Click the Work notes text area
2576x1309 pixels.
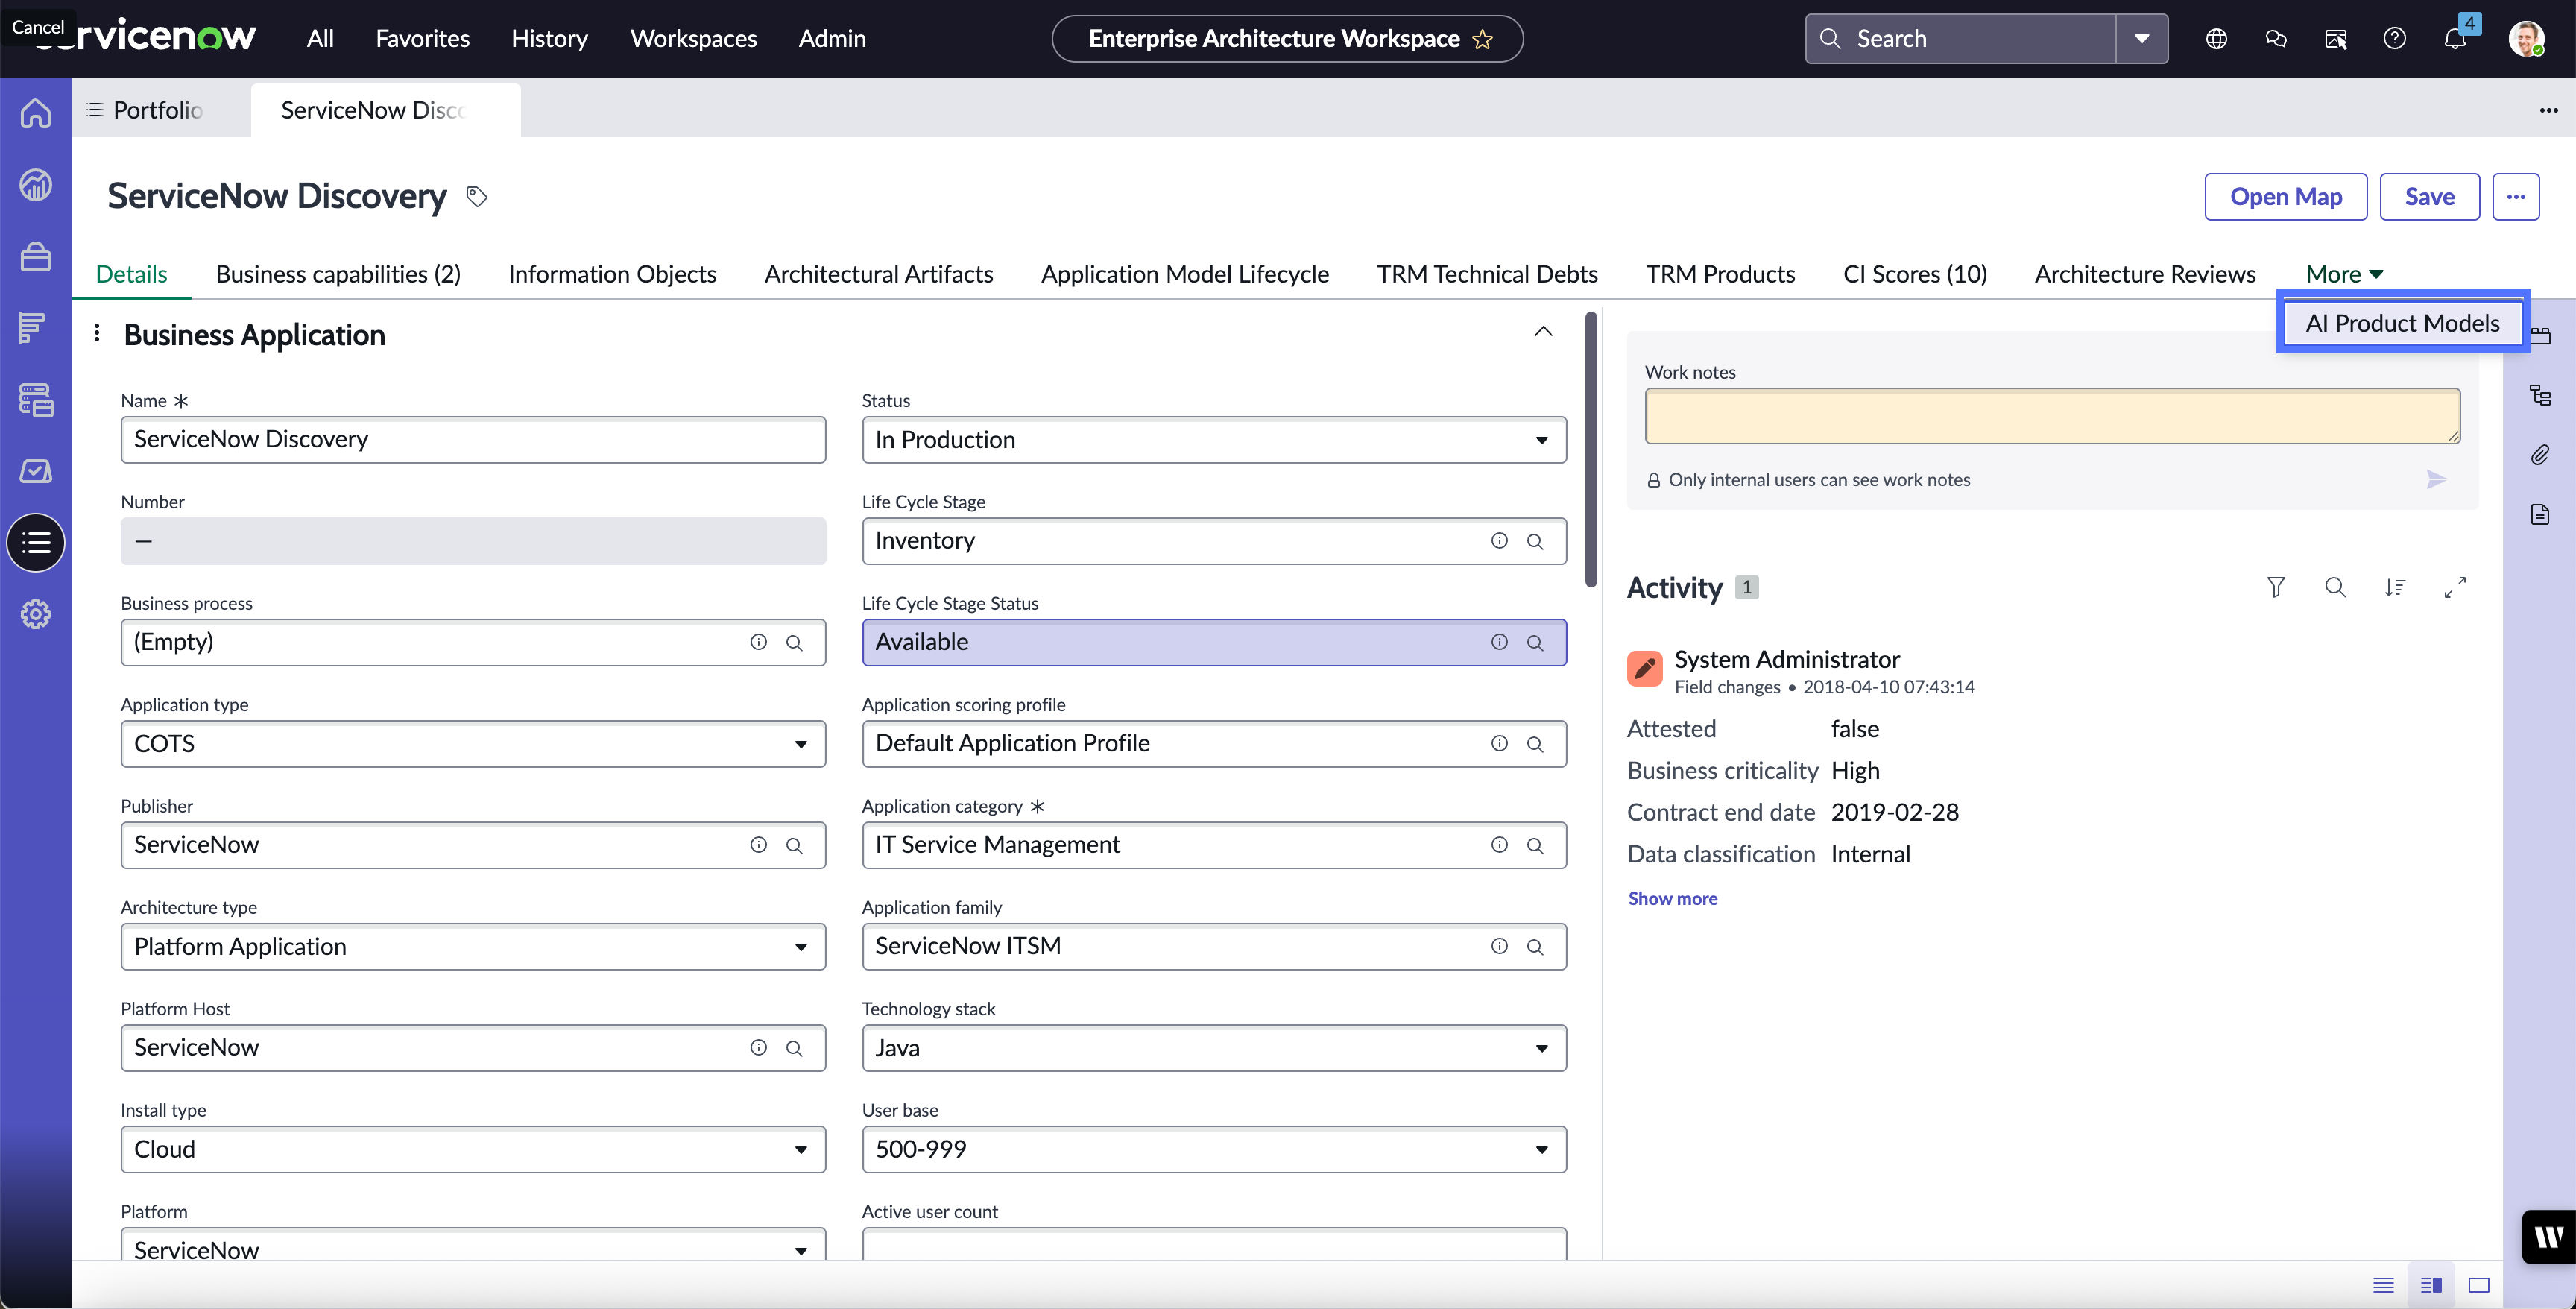(x=2052, y=416)
